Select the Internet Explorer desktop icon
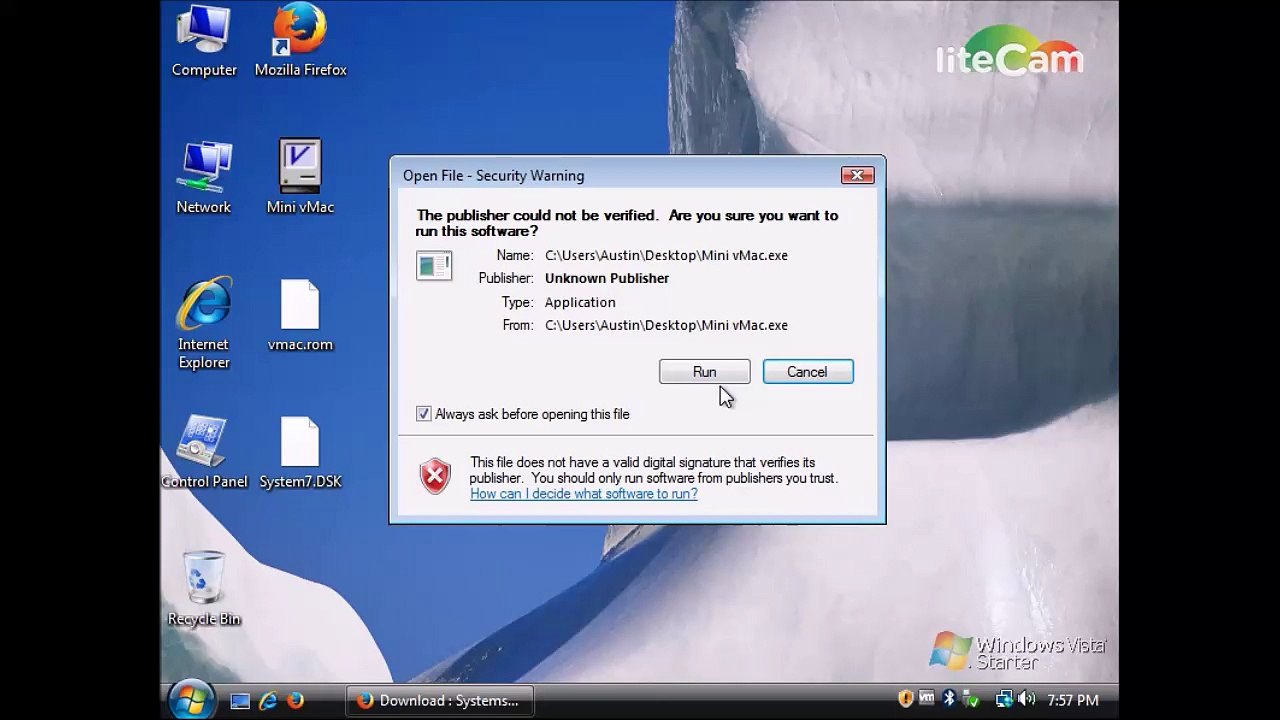Screen dimensions: 1280x720 click(x=204, y=323)
